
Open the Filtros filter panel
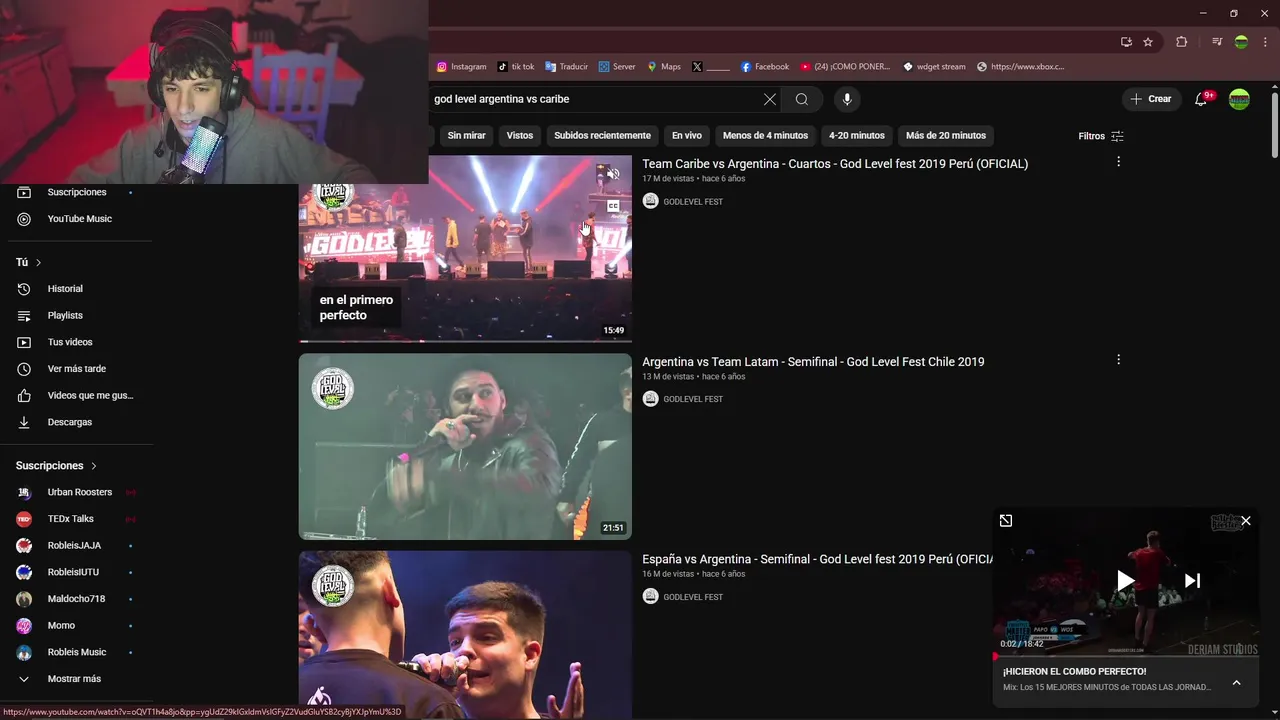[1101, 136]
